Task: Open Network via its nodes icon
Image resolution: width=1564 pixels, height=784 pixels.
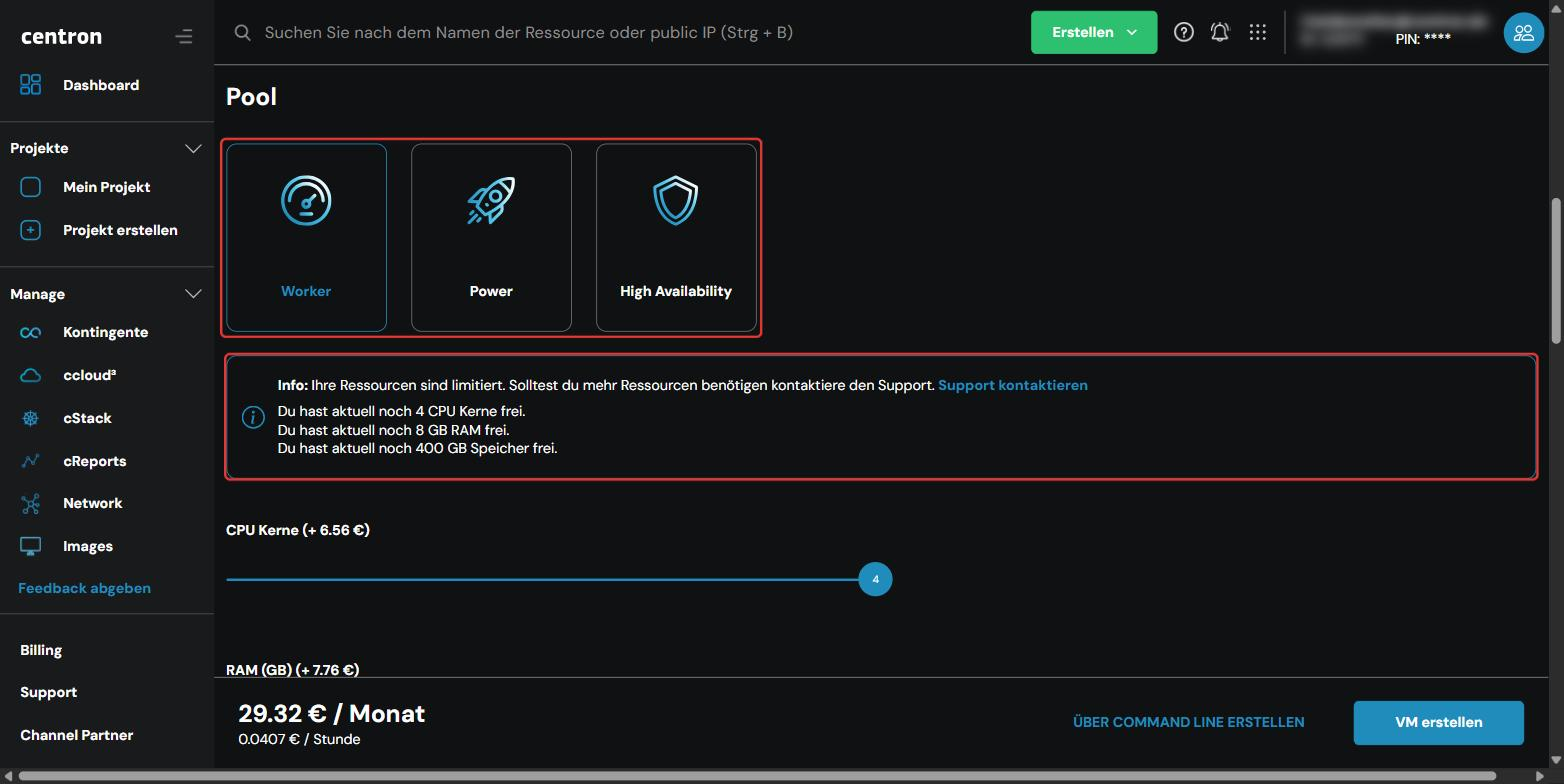Action: (31, 503)
